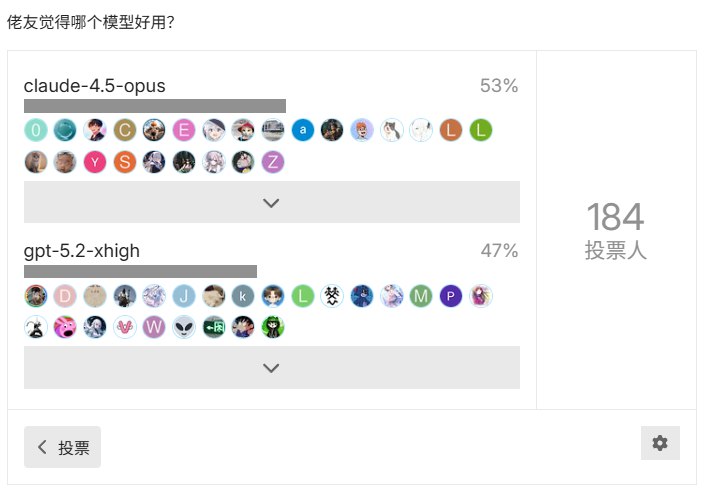The width and height of the screenshot is (706, 493).
Task: Click the green "M" voter avatar
Action: pyautogui.click(x=421, y=295)
